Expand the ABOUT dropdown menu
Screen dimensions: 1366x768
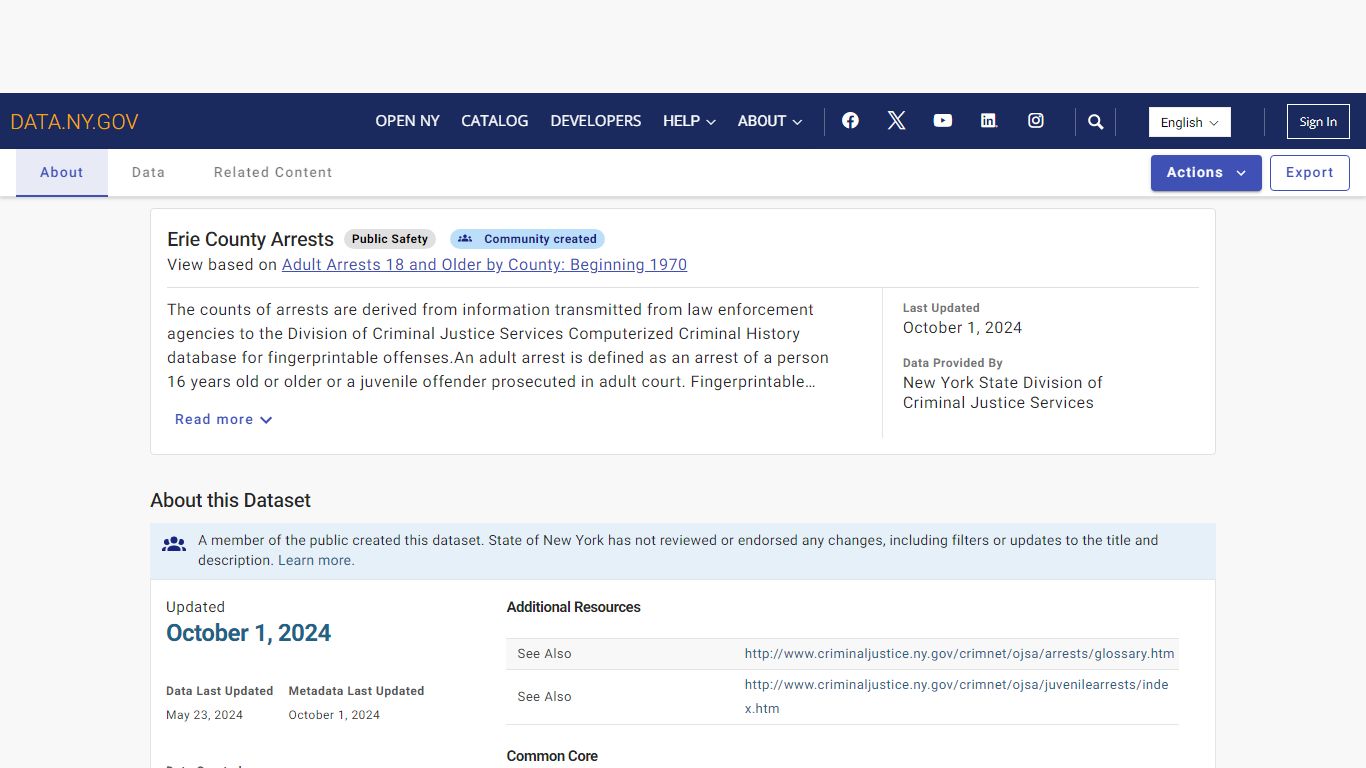coord(770,121)
